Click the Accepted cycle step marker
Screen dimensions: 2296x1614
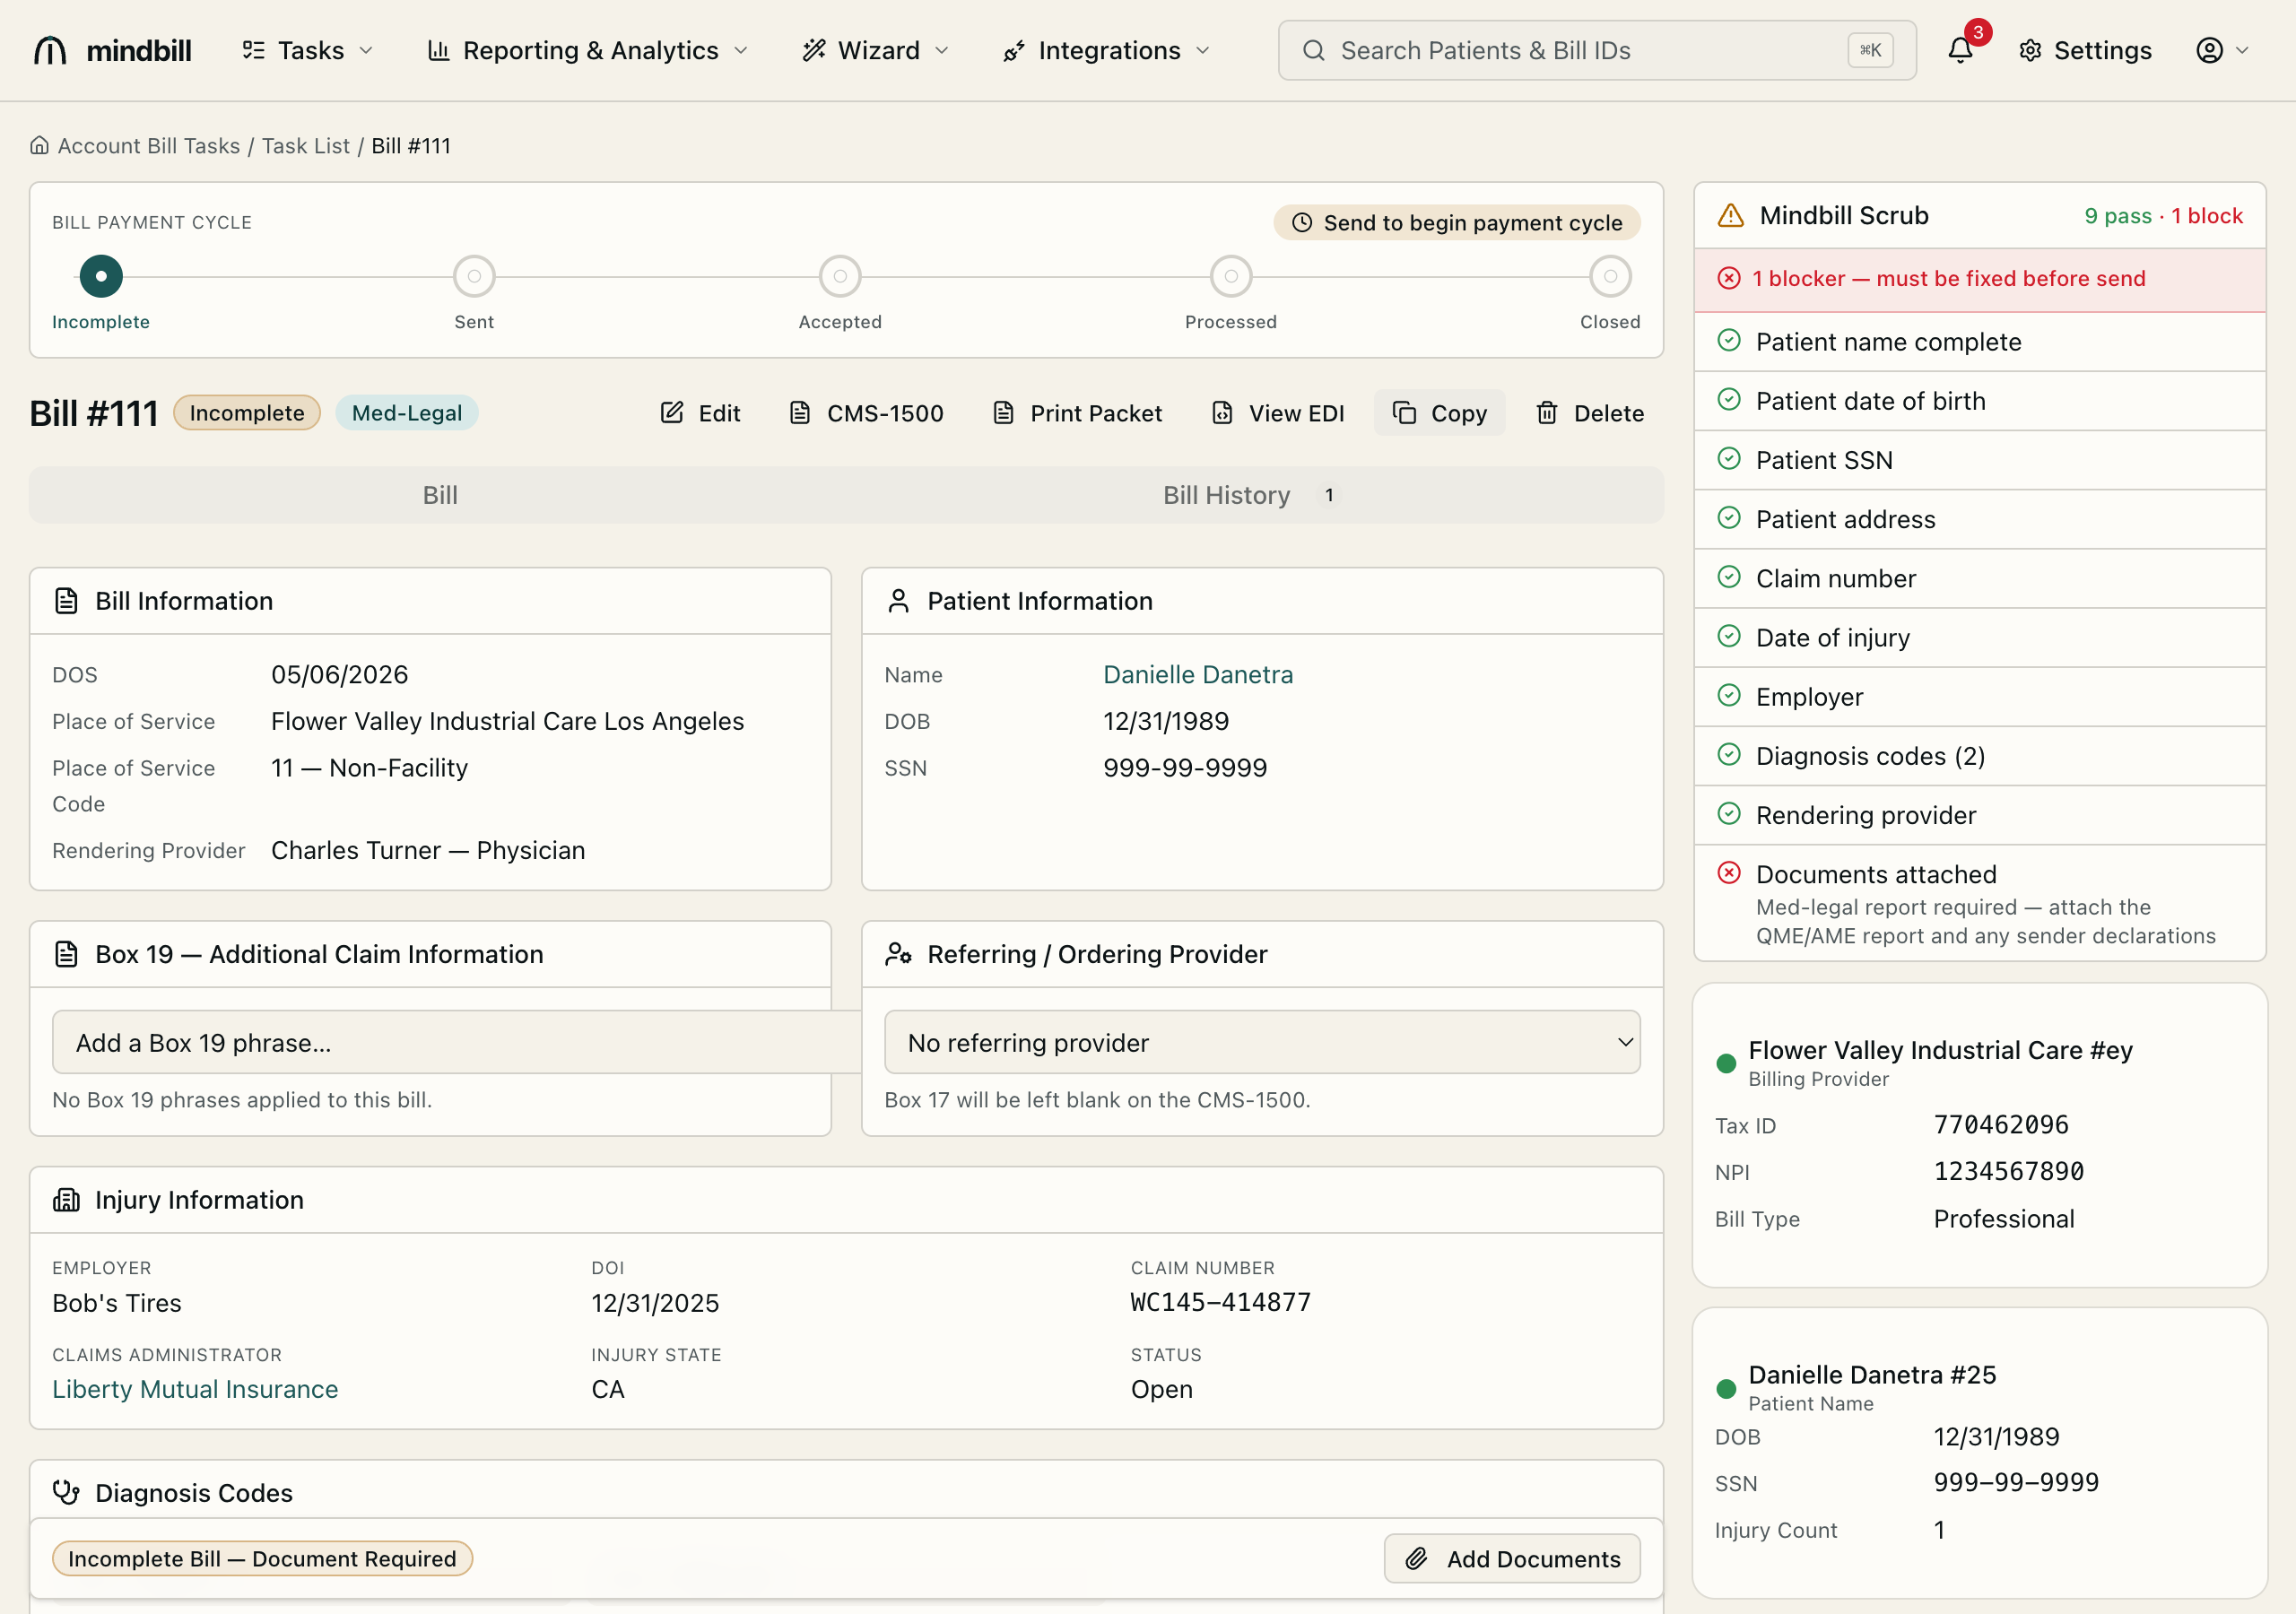tap(840, 276)
